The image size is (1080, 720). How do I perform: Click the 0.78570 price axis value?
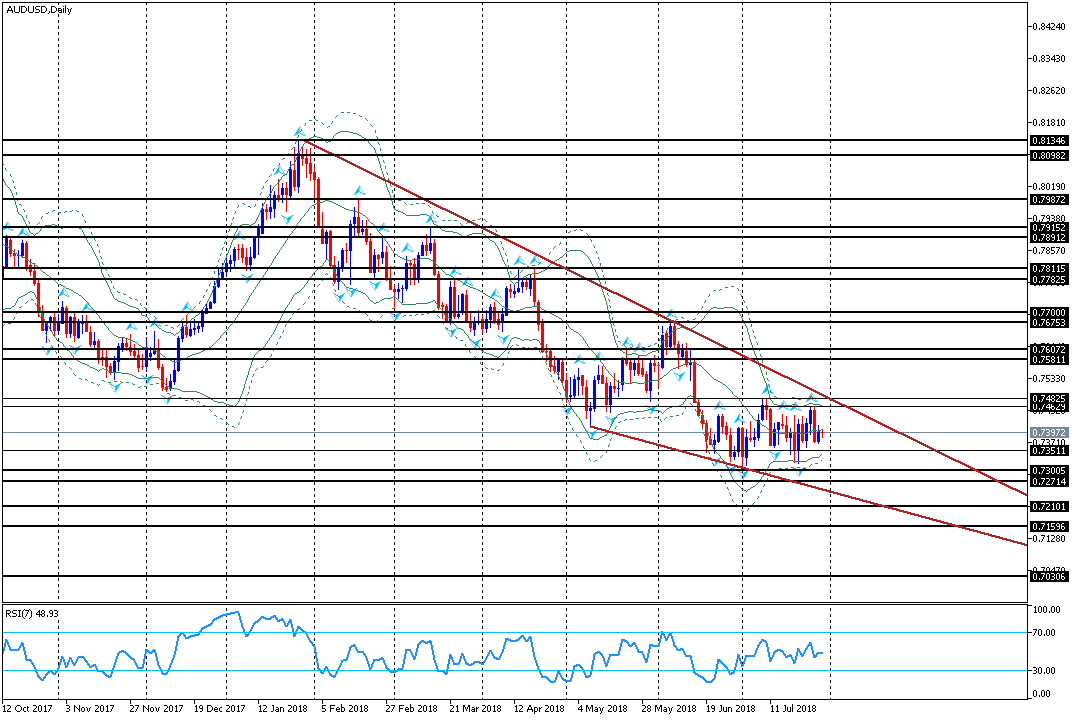pos(1048,250)
